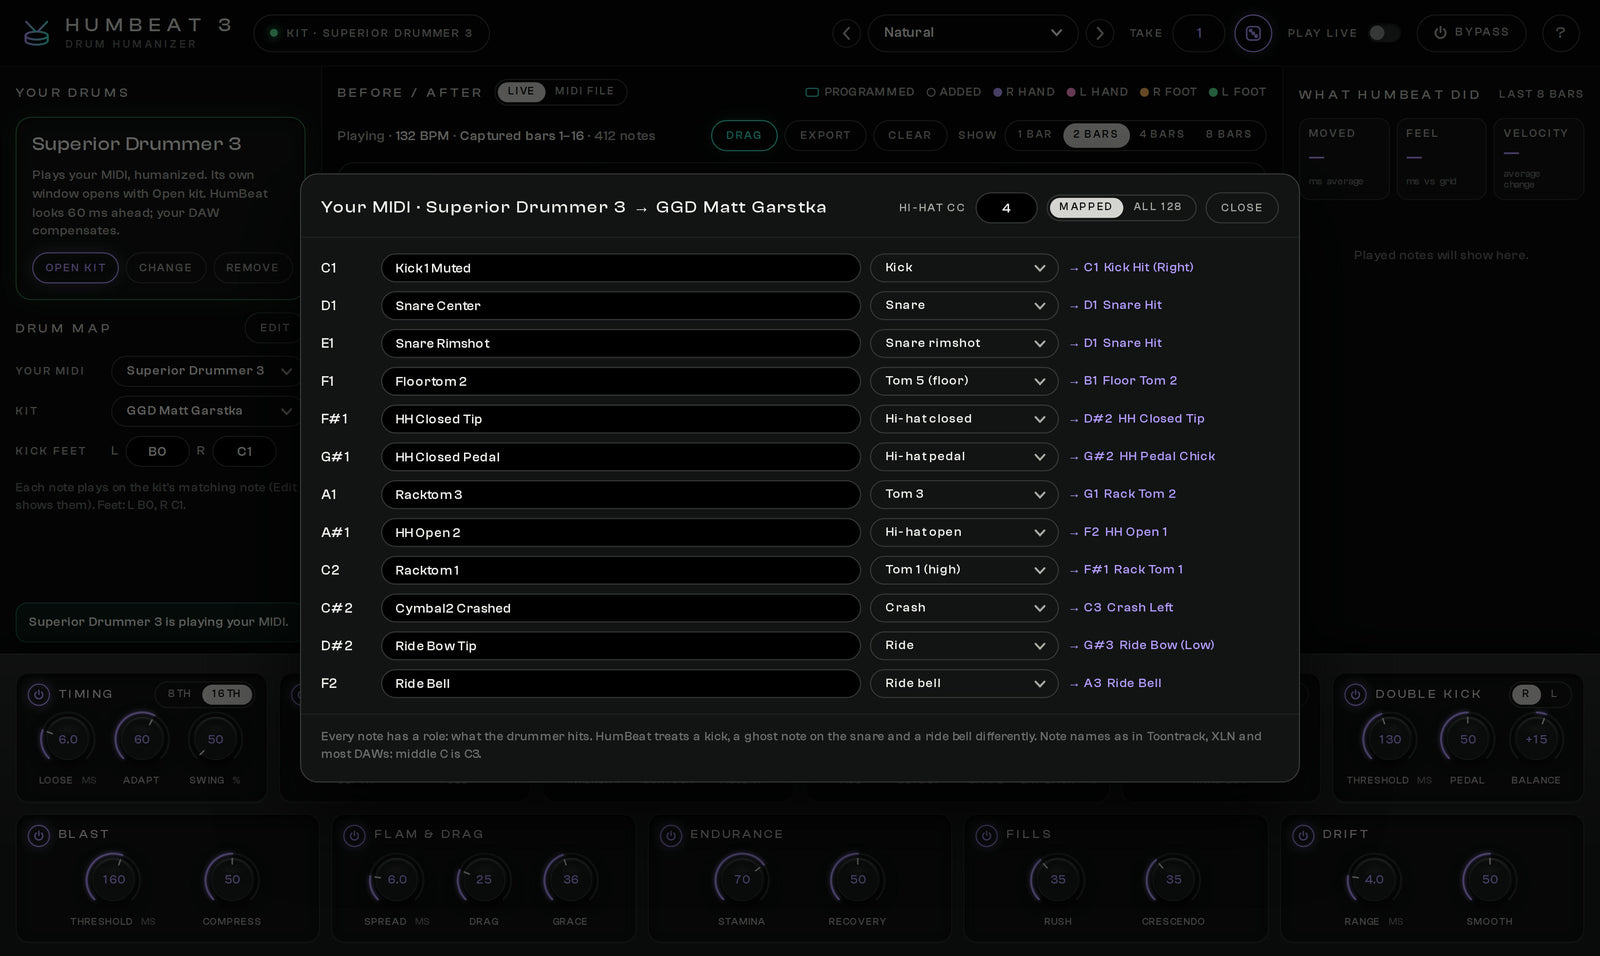Go to next preset with right arrow
This screenshot has width=1600, height=956.
1100,33
